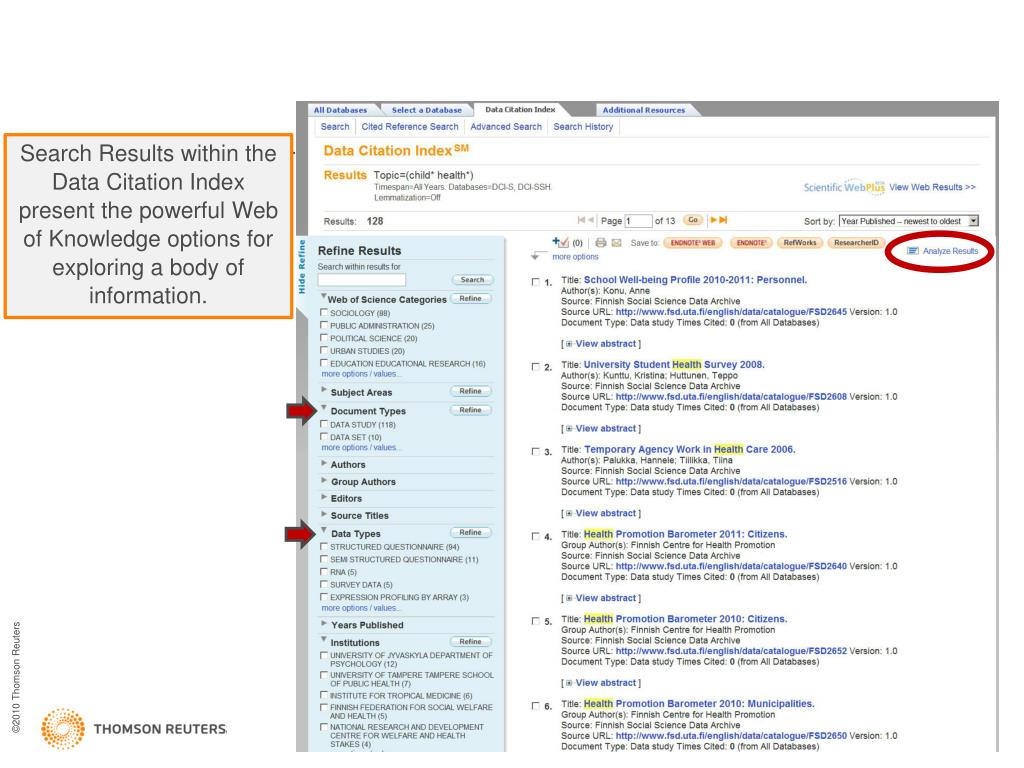Save to ENDNOTE button

(x=752, y=243)
